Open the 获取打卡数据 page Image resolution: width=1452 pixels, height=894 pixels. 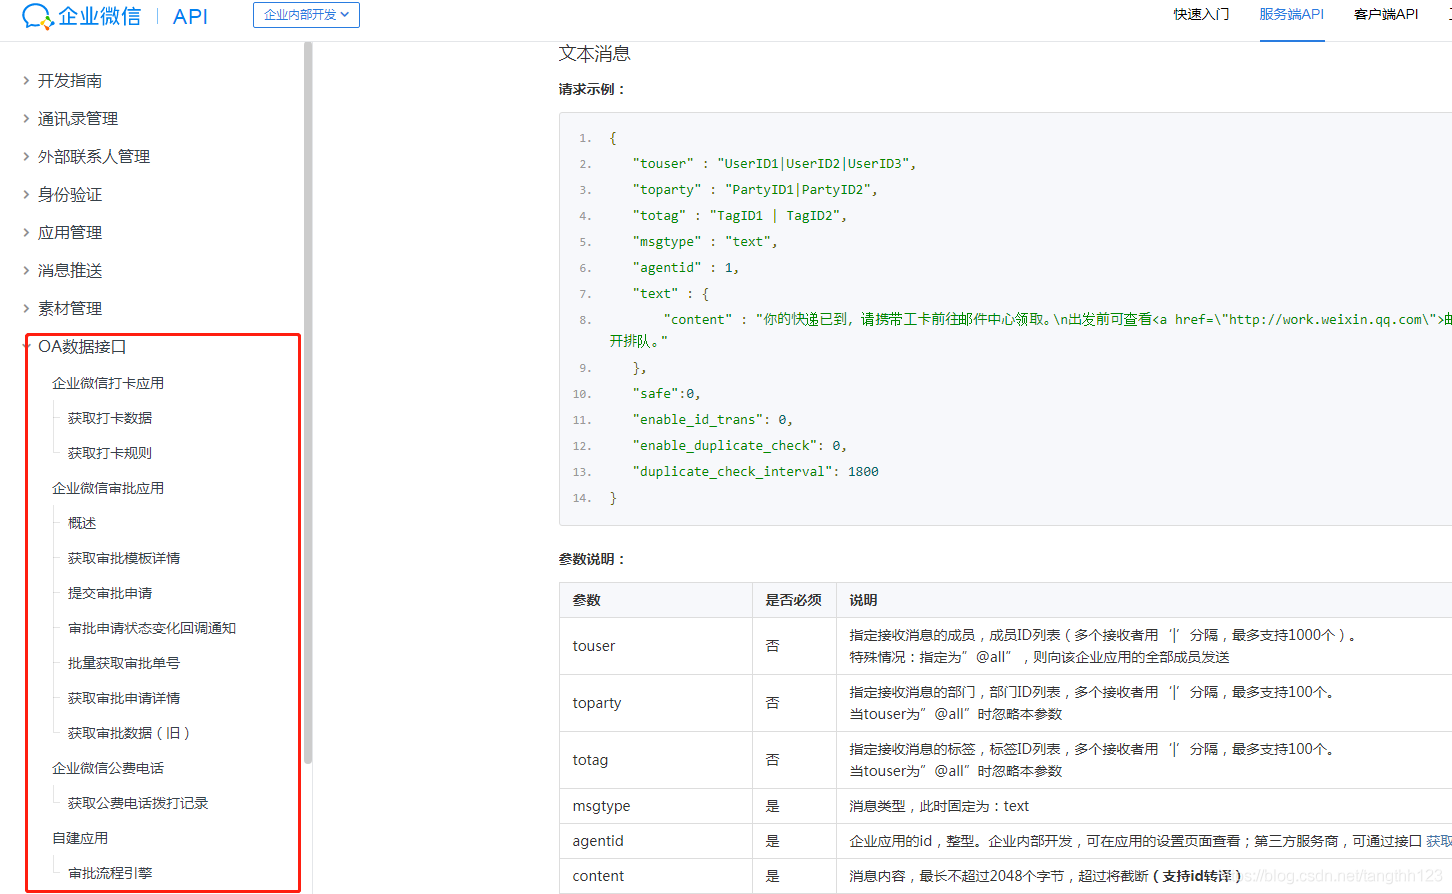tap(110, 418)
